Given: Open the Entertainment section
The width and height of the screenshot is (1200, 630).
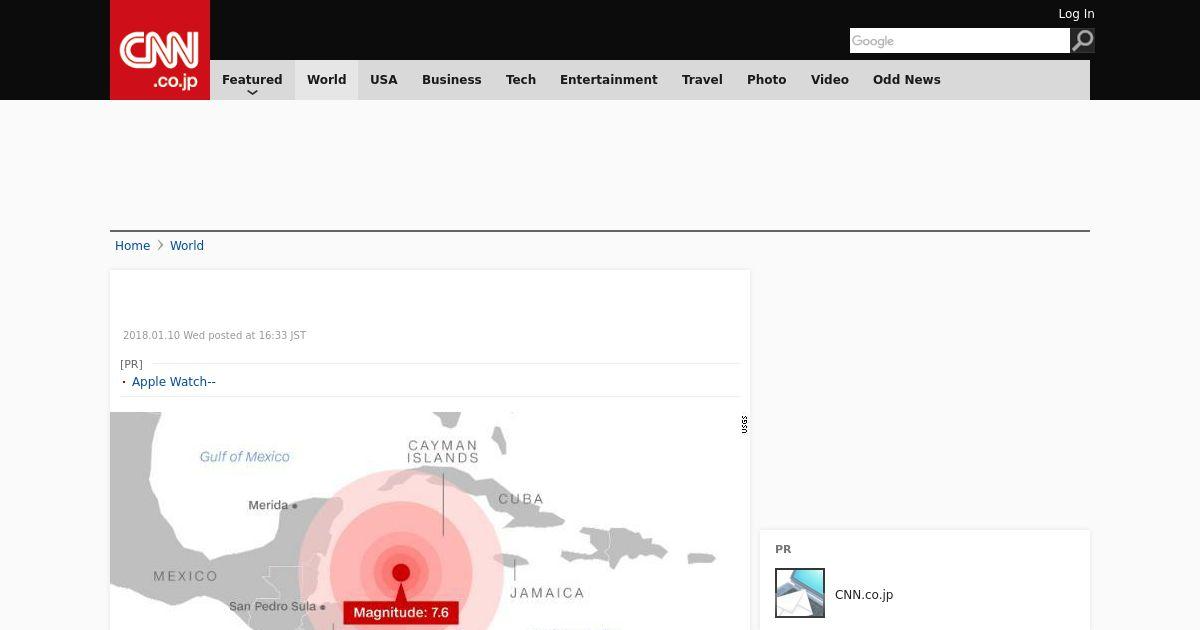Looking at the screenshot, I should tap(609, 80).
